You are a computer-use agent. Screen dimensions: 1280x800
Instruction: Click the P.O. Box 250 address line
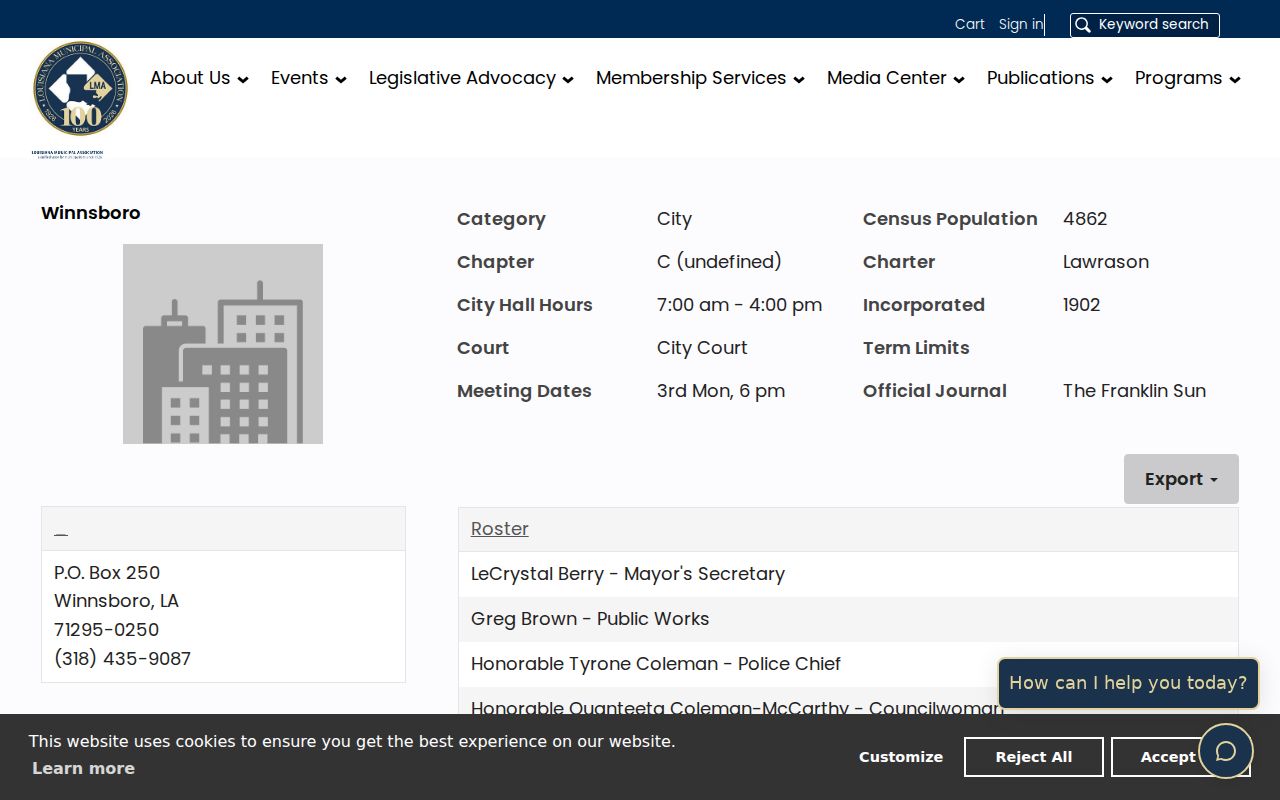(x=107, y=572)
